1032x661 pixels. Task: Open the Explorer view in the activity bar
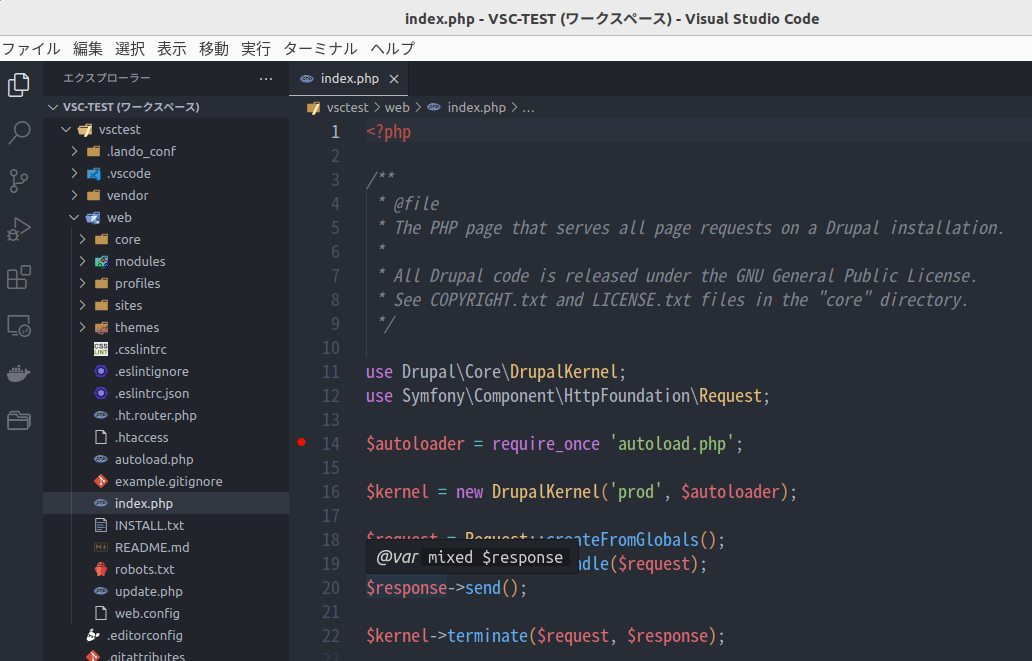coord(18,85)
